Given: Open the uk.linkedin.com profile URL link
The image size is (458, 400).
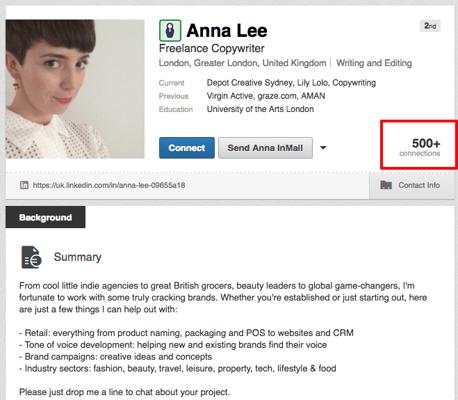Looking at the screenshot, I should point(109,185).
